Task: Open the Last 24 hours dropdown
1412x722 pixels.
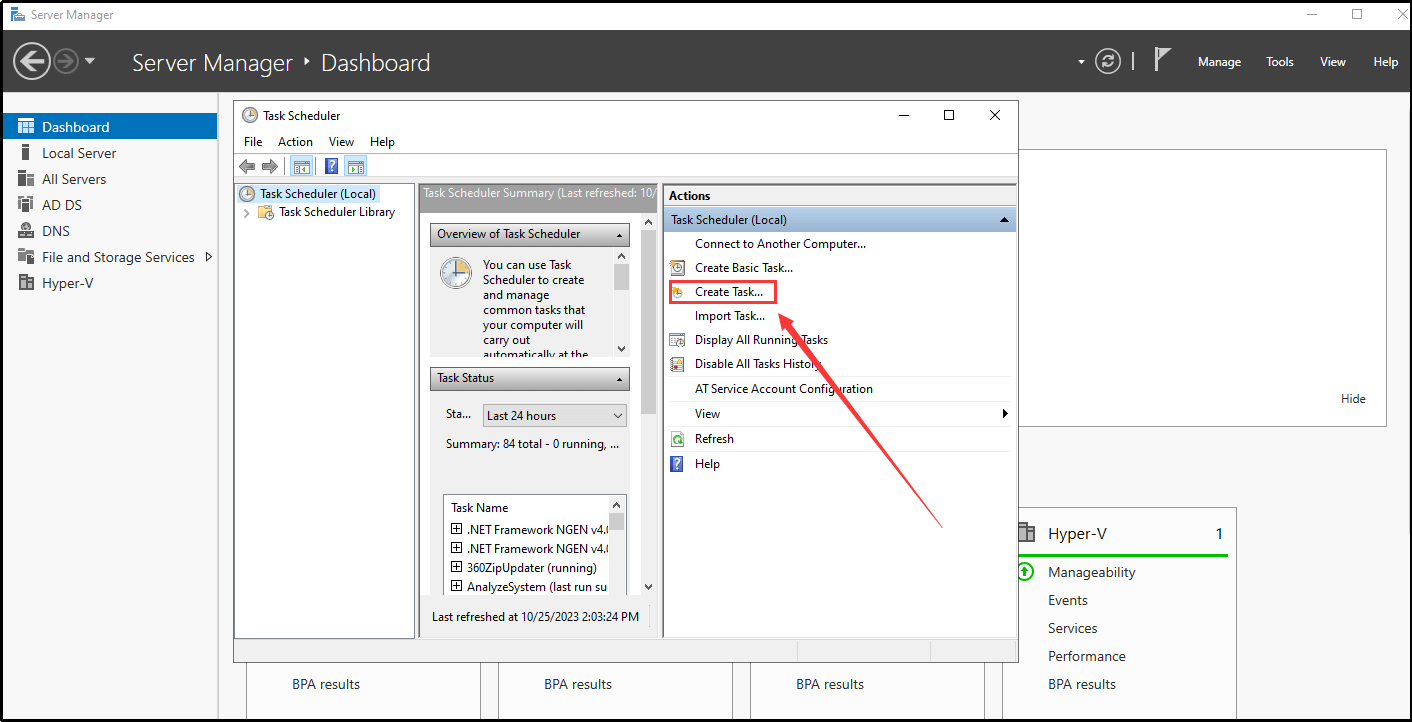Action: (x=554, y=416)
